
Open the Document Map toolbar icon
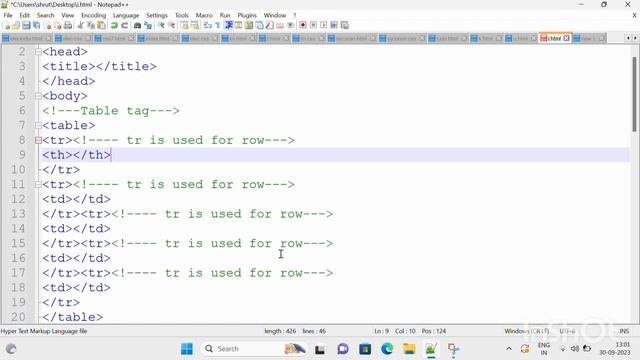(x=249, y=25)
